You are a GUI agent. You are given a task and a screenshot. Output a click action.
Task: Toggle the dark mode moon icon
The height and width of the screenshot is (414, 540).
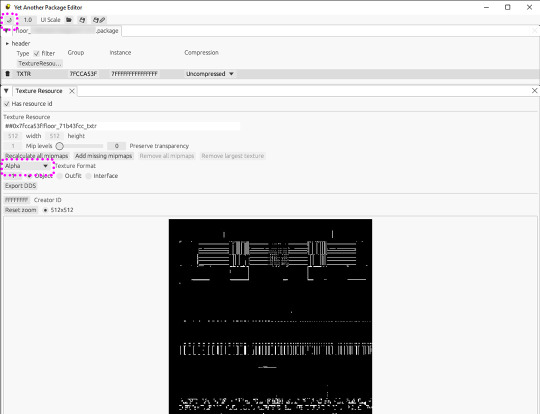[x=9, y=20]
